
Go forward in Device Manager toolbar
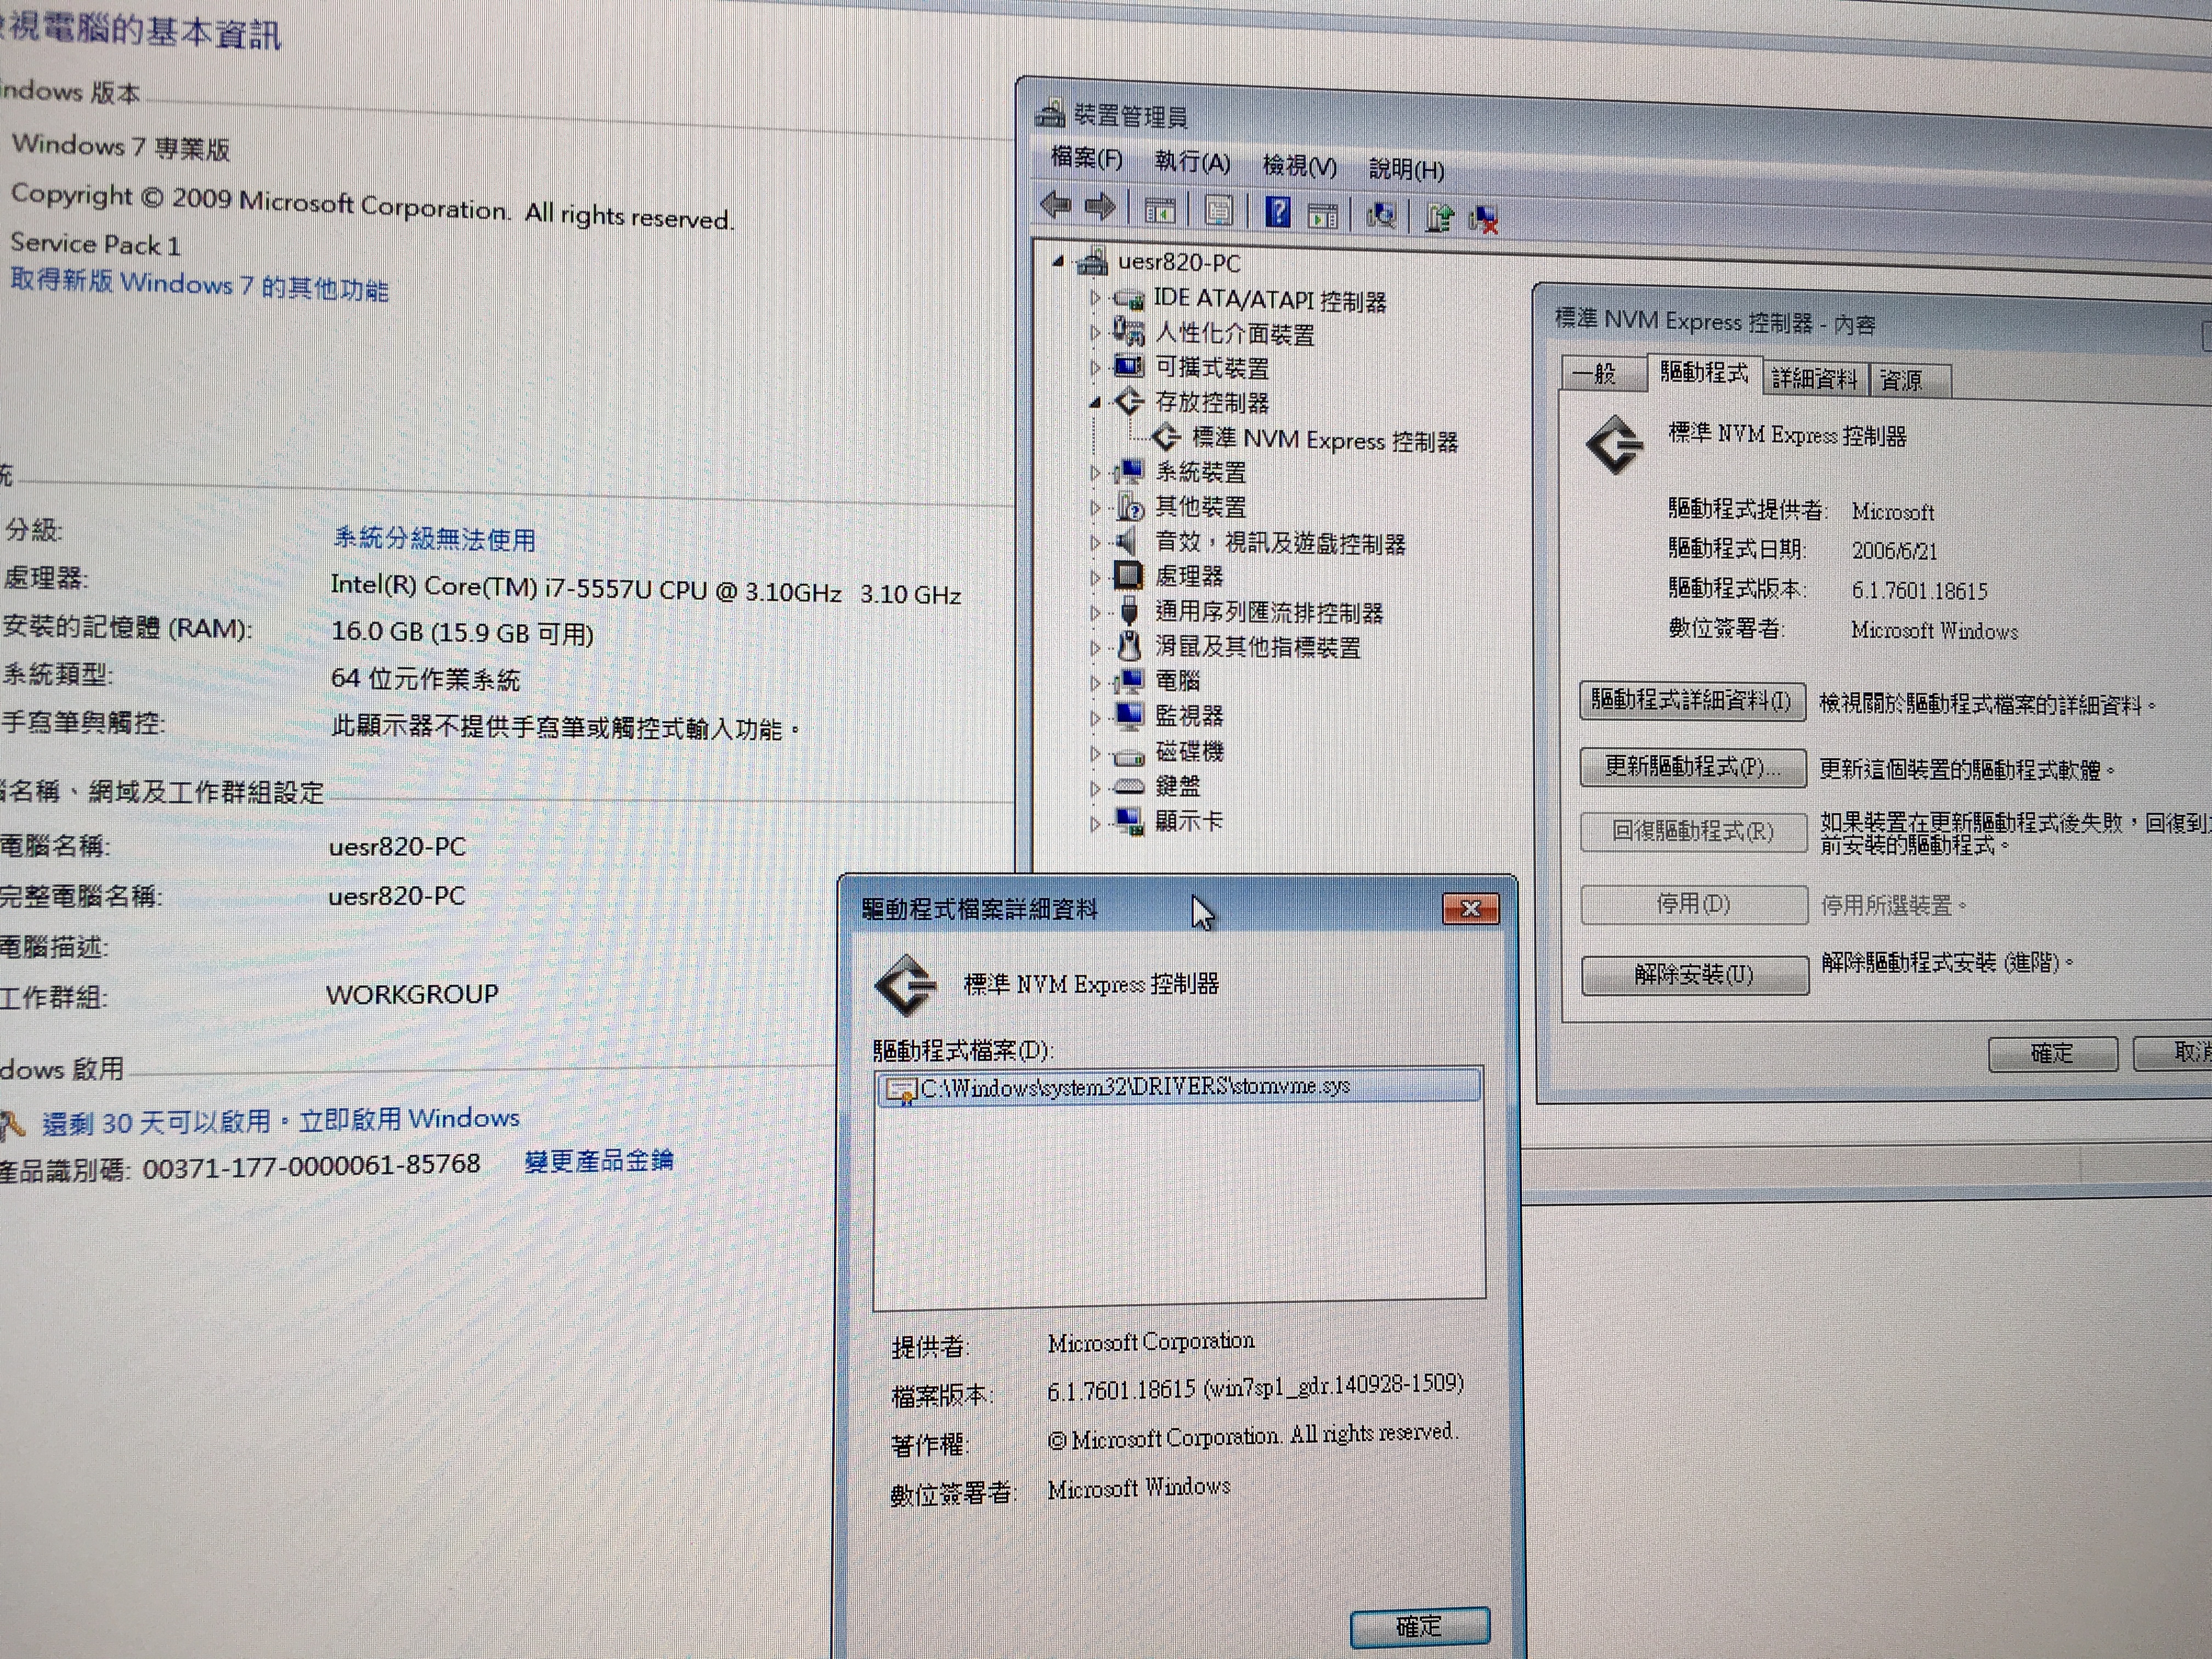[1100, 207]
